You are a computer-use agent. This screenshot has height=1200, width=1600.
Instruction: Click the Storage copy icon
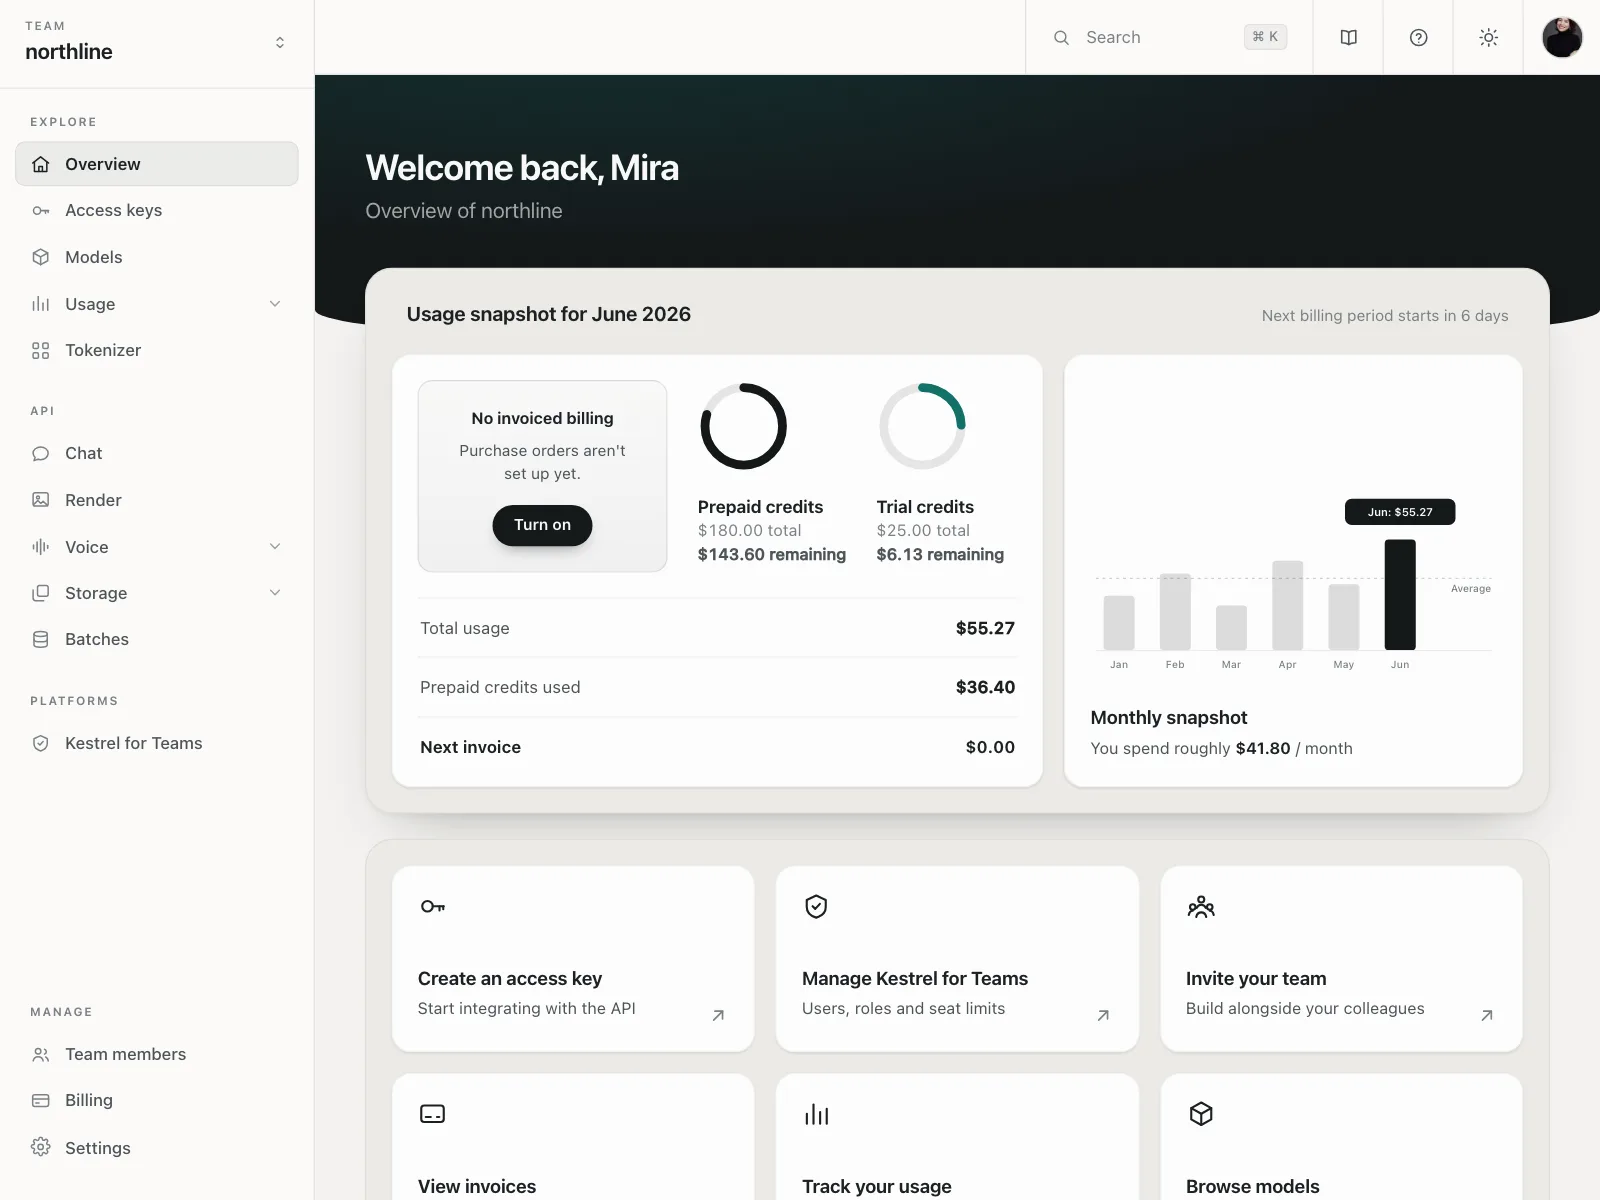41,593
